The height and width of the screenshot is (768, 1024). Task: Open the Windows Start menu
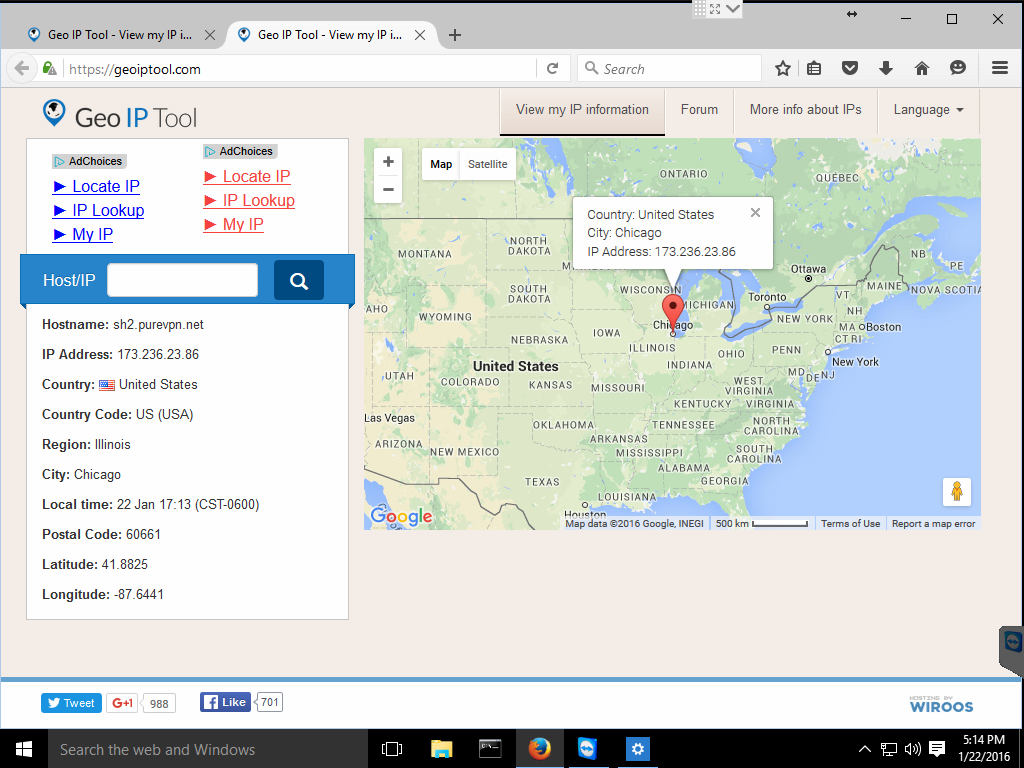point(24,749)
